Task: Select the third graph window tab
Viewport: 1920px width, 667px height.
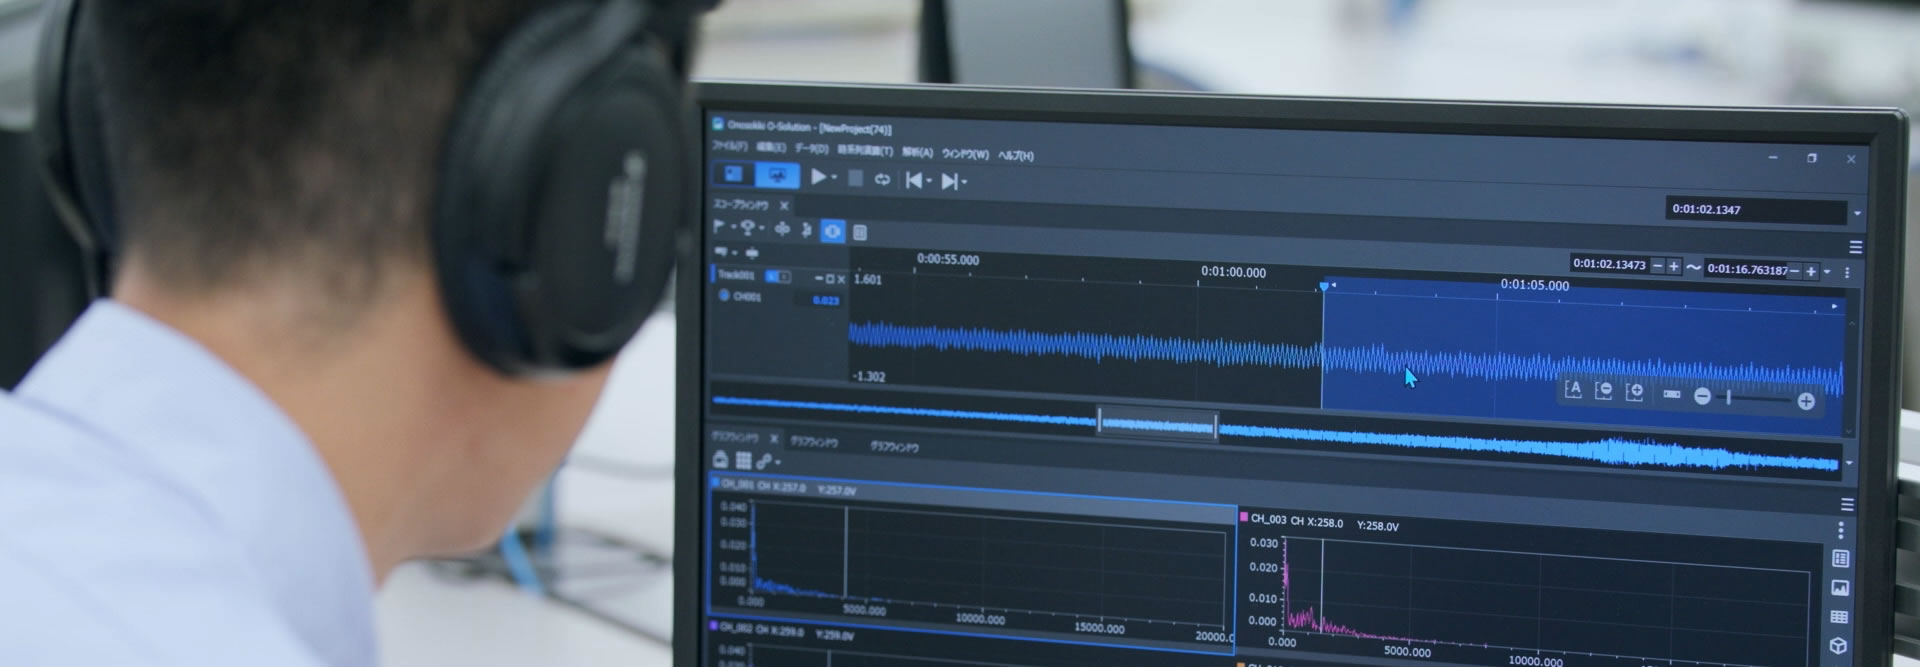Action: [894, 447]
